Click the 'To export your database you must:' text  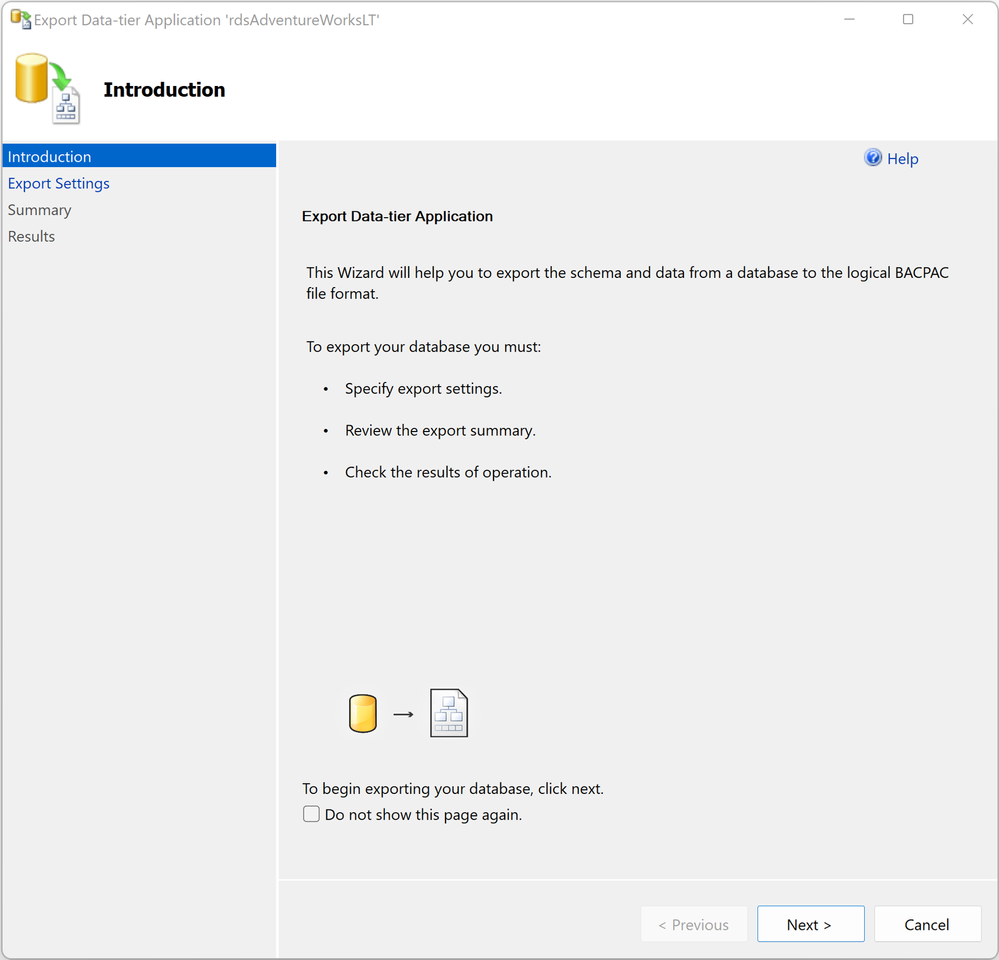[424, 347]
